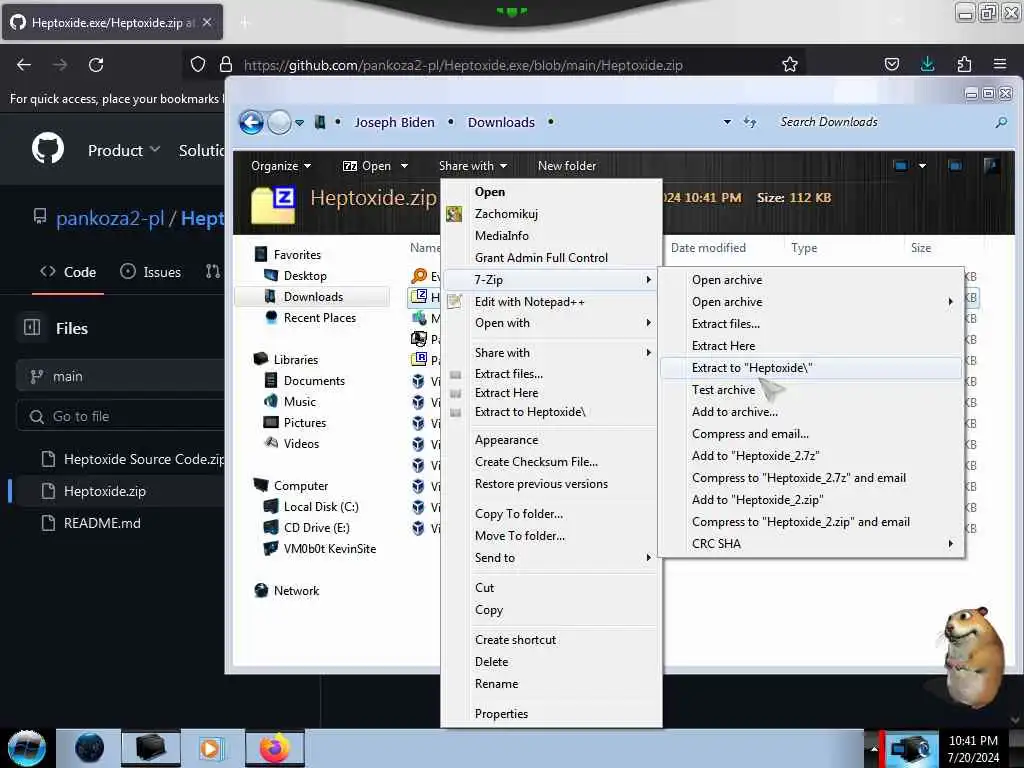Viewport: 1024px width, 768px height.
Task: Choose Extract Here in 7-Zip submenu
Action: pyautogui.click(x=811, y=345)
